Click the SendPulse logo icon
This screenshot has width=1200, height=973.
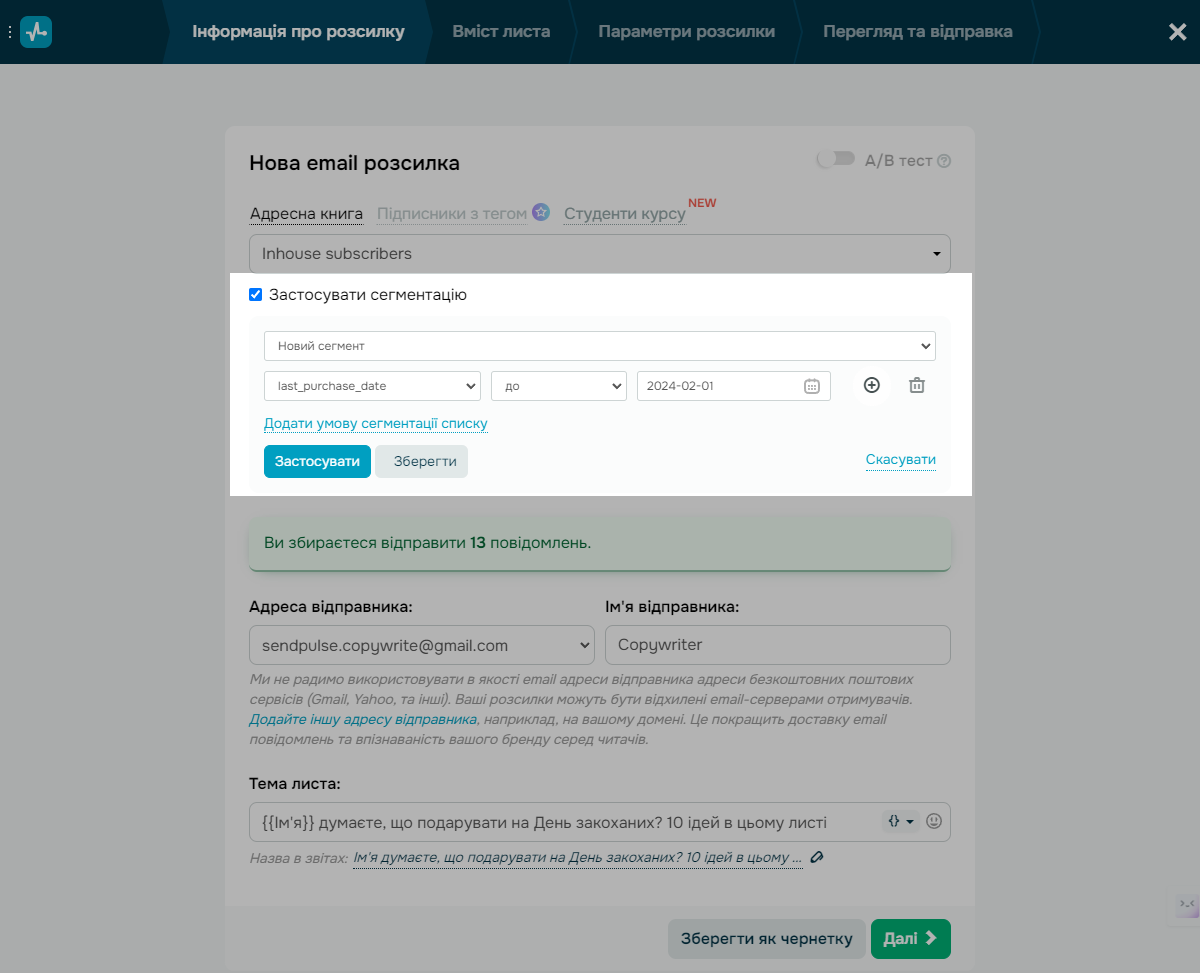36,32
